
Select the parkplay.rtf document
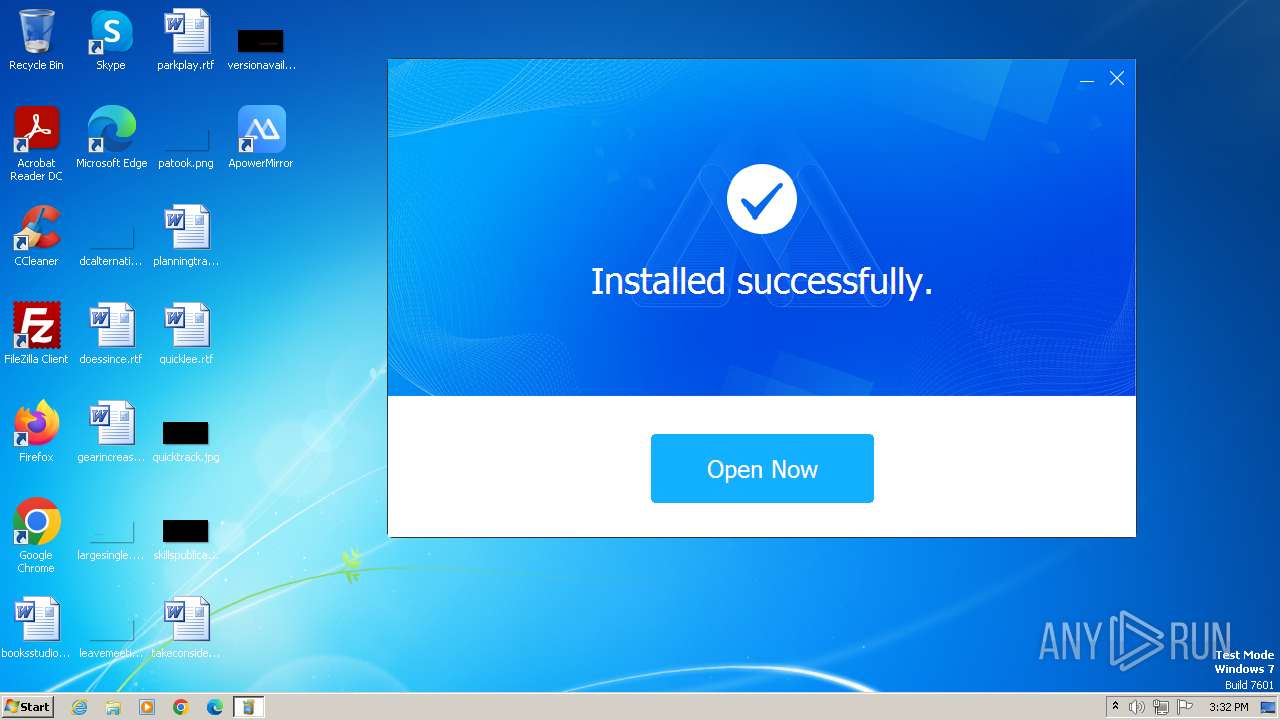(186, 40)
